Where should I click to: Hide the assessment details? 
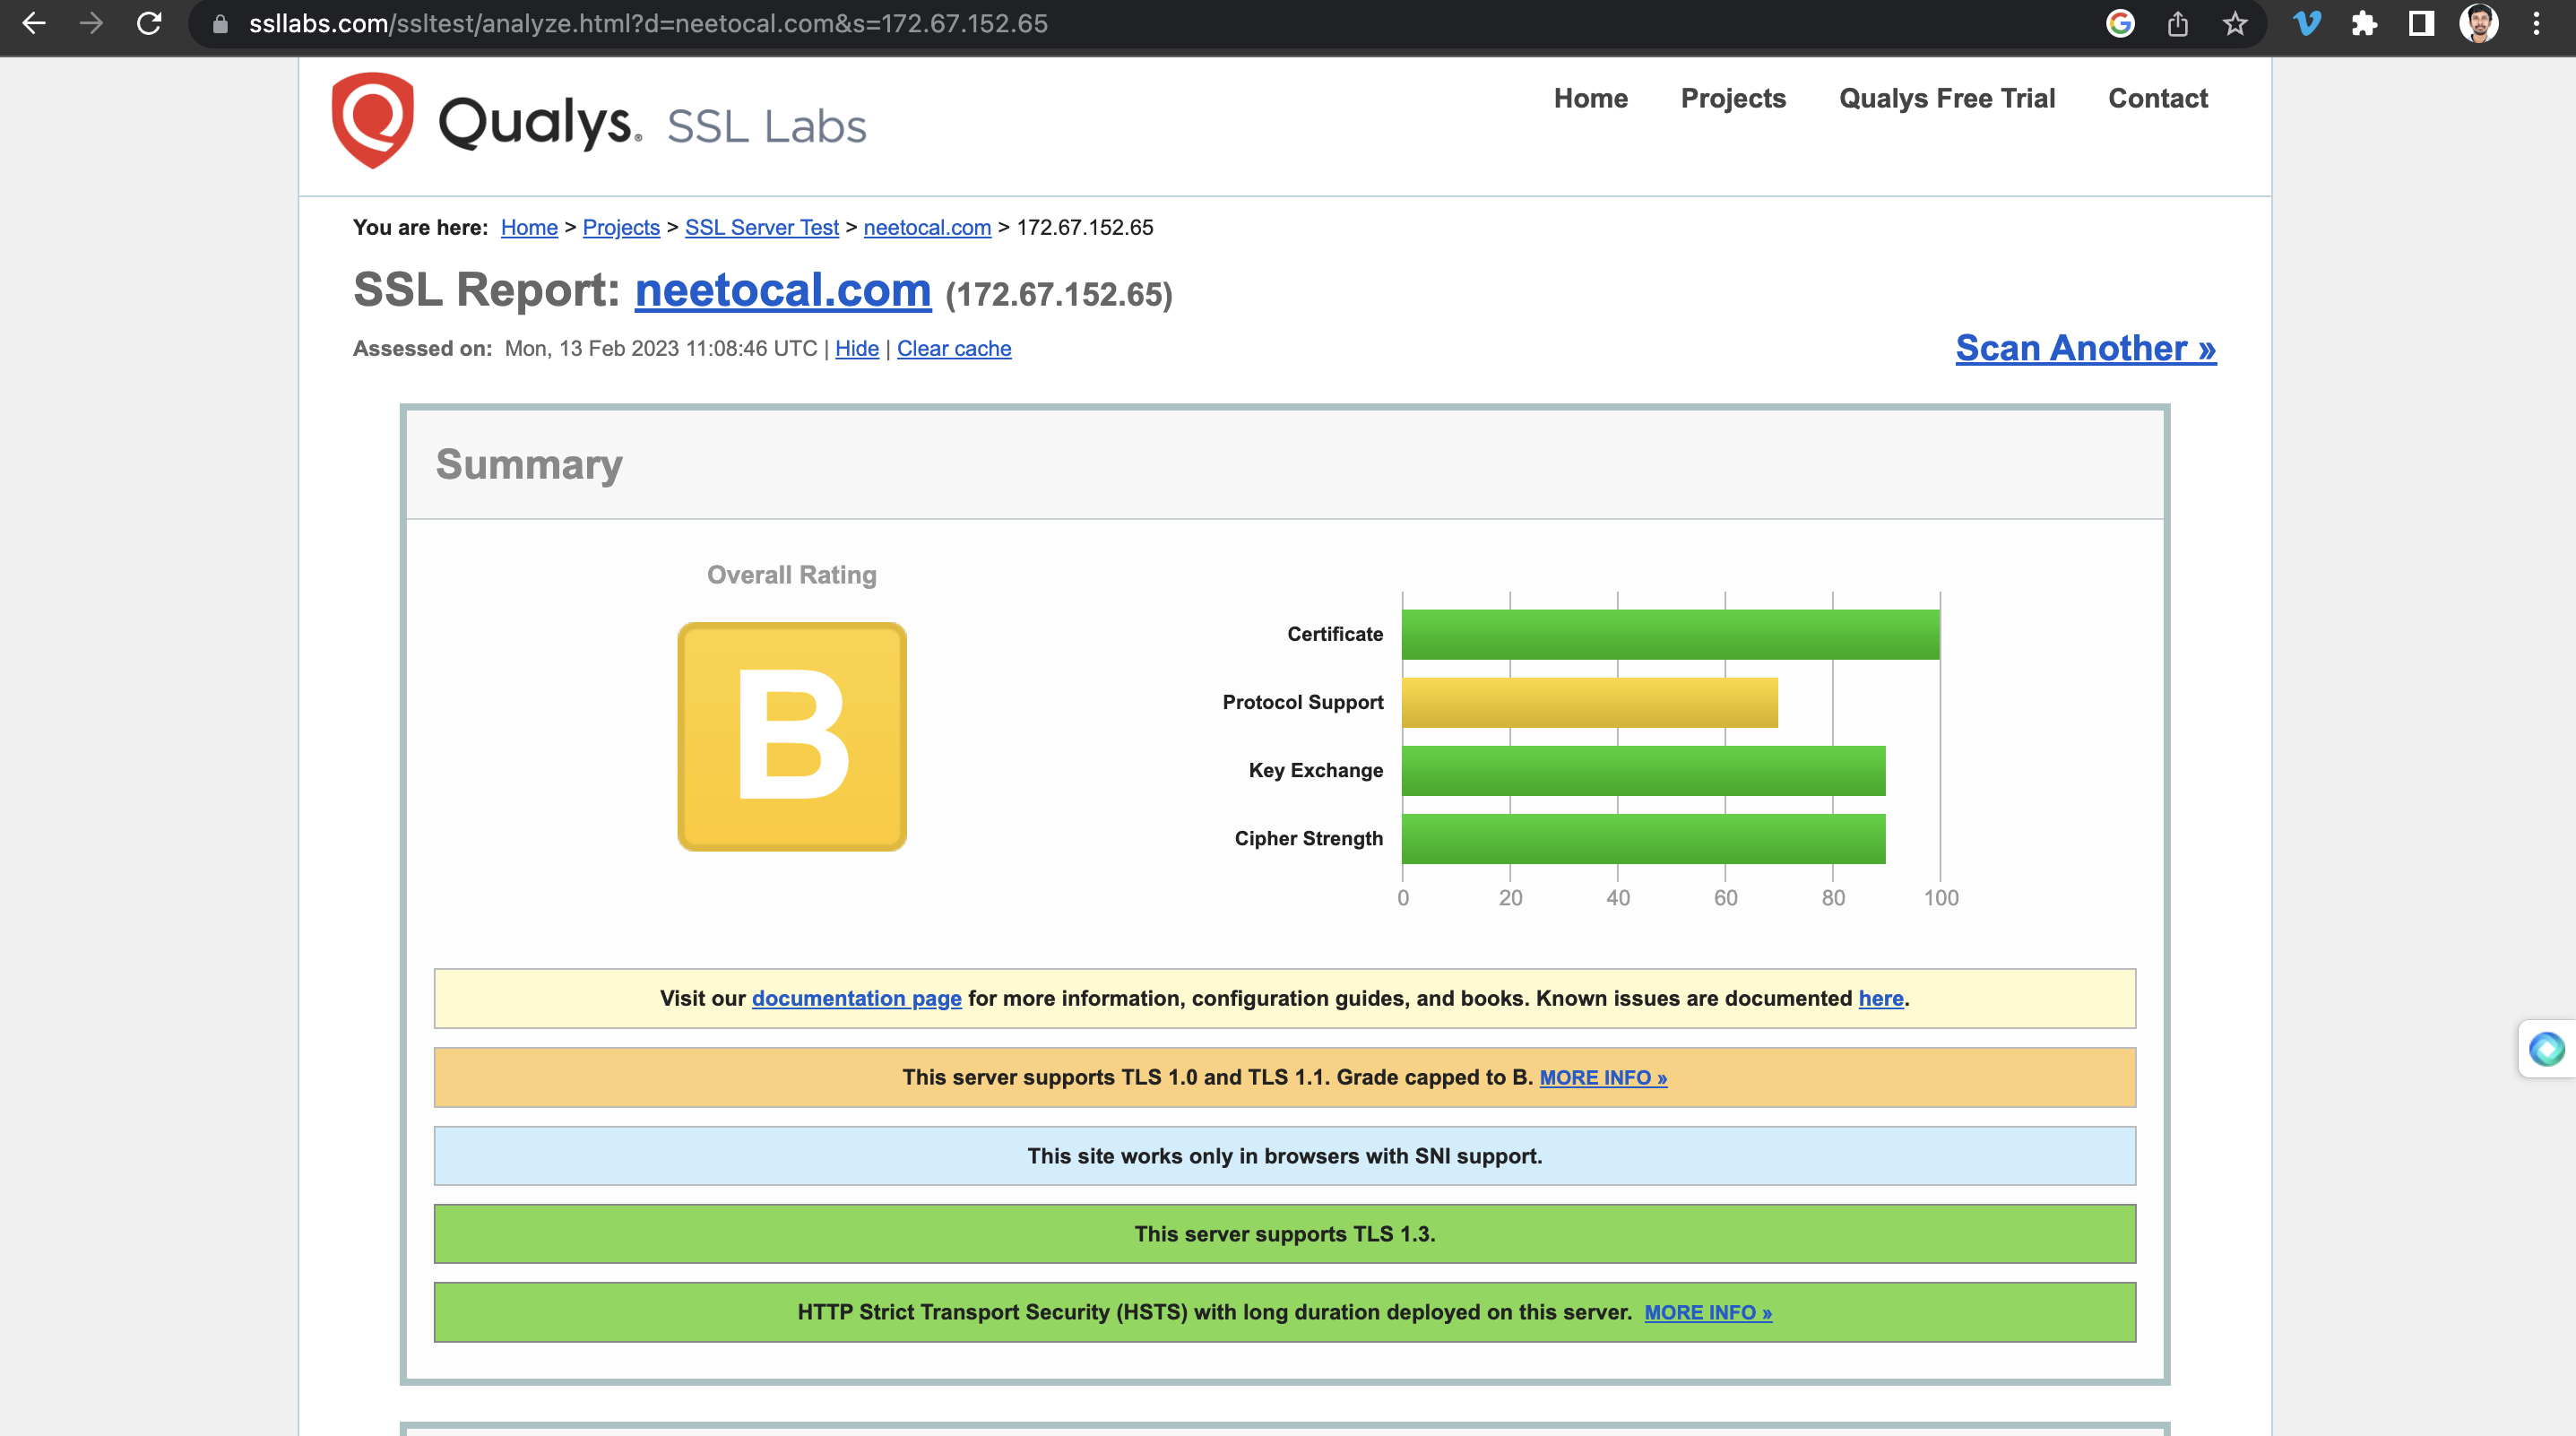(856, 348)
